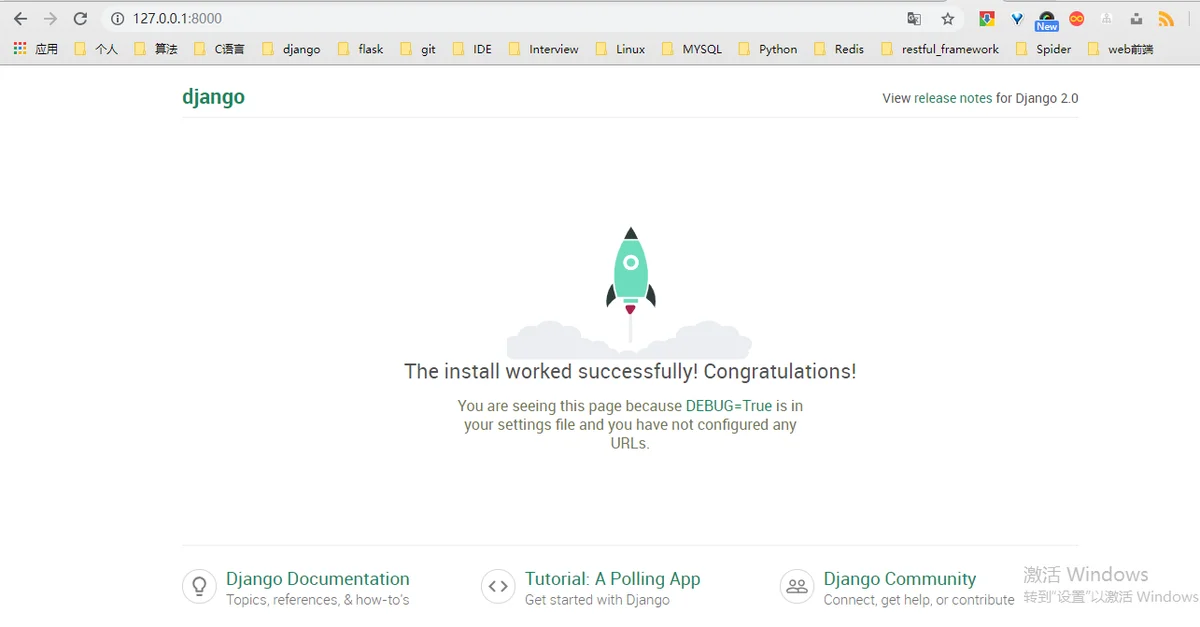This screenshot has width=1200, height=627.
Task: Open the 算法 bookmark folder
Action: click(x=155, y=49)
